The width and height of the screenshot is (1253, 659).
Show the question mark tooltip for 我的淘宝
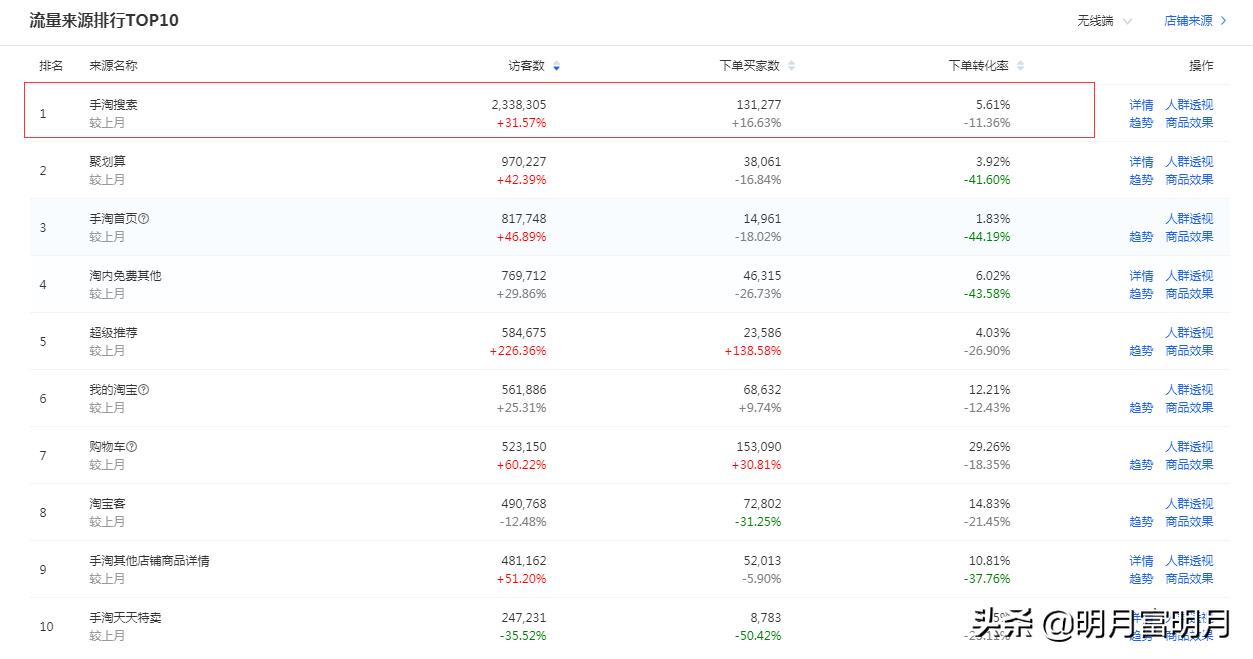click(144, 389)
